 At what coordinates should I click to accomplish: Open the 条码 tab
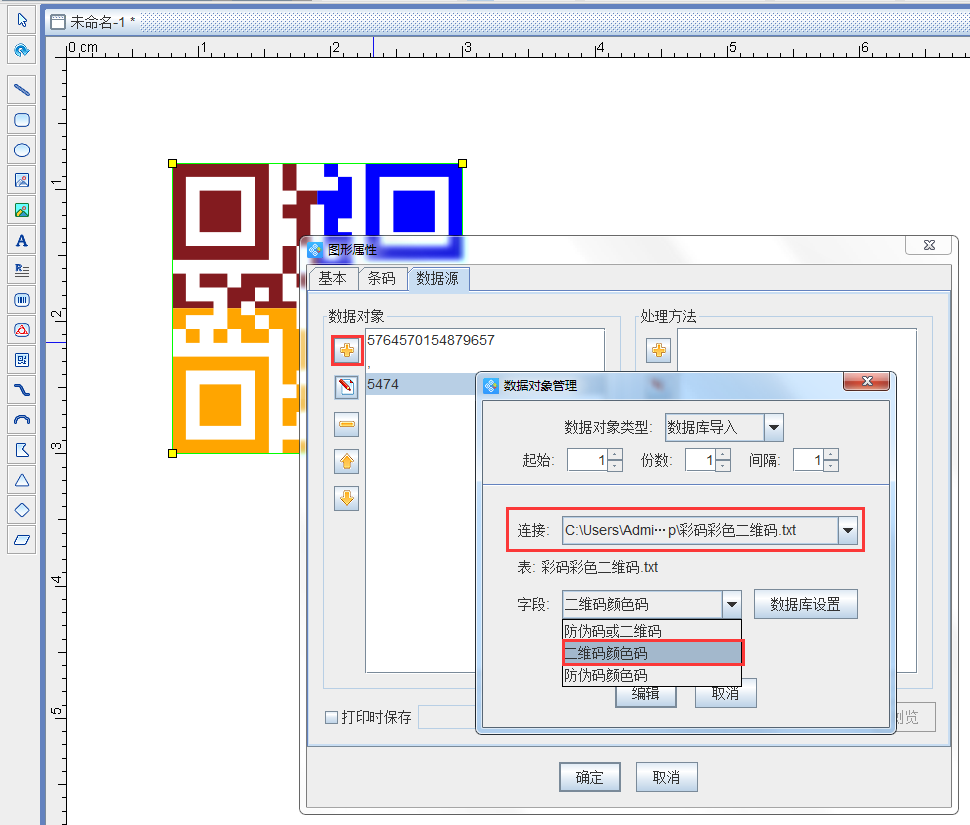382,279
